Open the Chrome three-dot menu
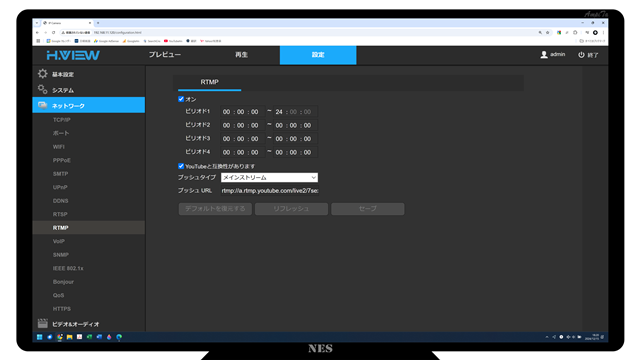Viewport: 640px width, 360px height. [603, 32]
